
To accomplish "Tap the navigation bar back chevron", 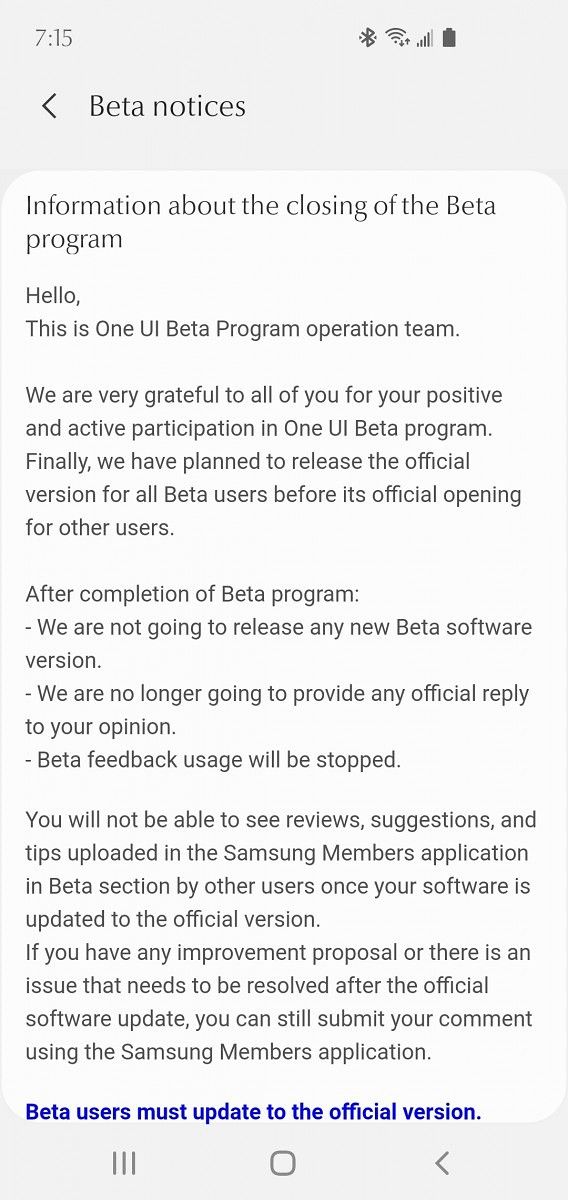I will [442, 1162].
